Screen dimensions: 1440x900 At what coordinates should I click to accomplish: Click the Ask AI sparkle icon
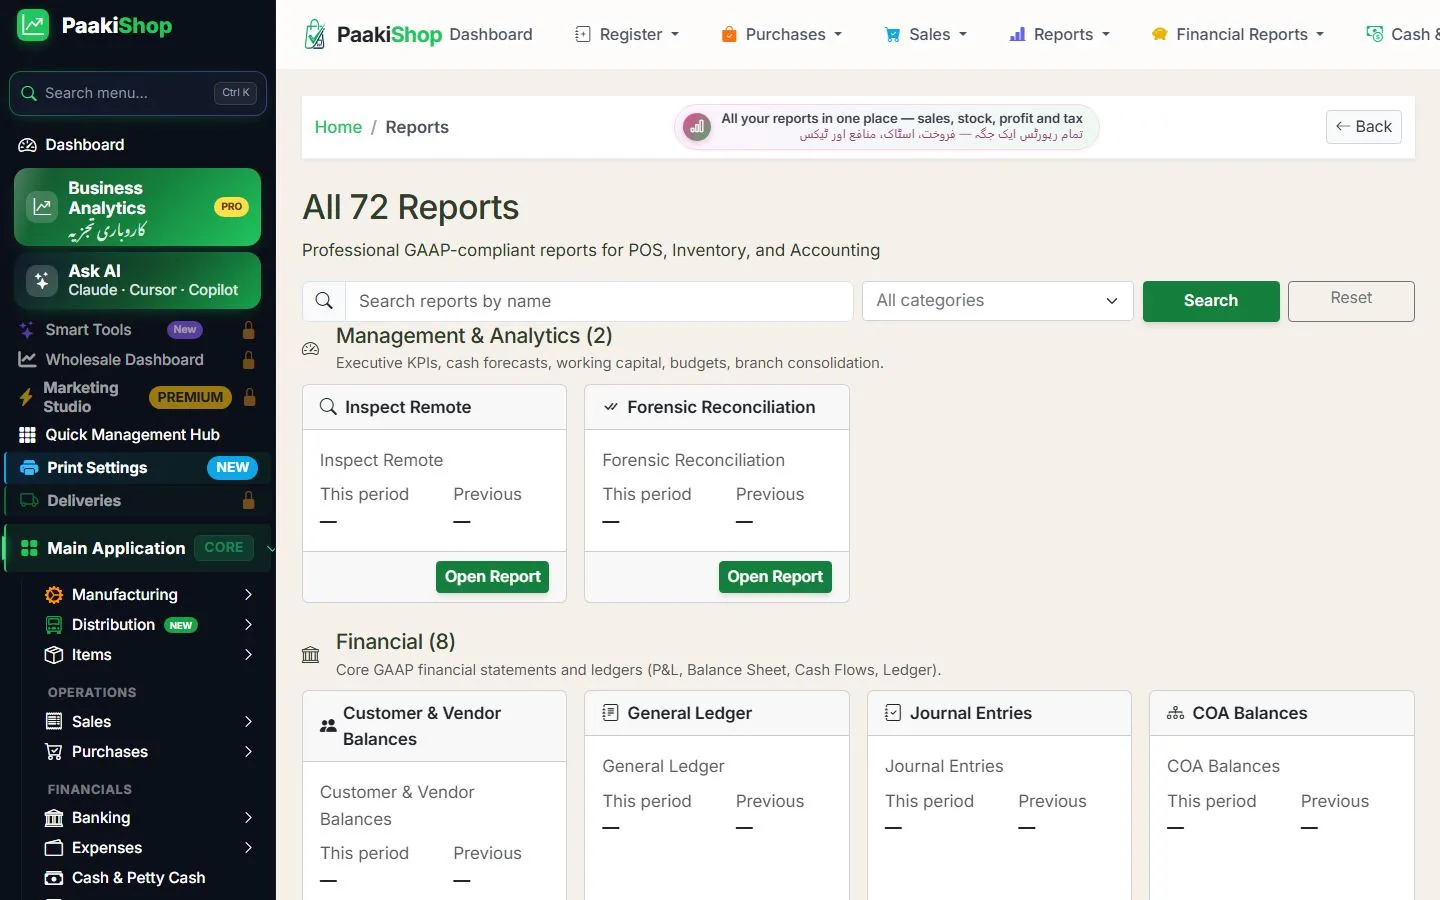(42, 280)
